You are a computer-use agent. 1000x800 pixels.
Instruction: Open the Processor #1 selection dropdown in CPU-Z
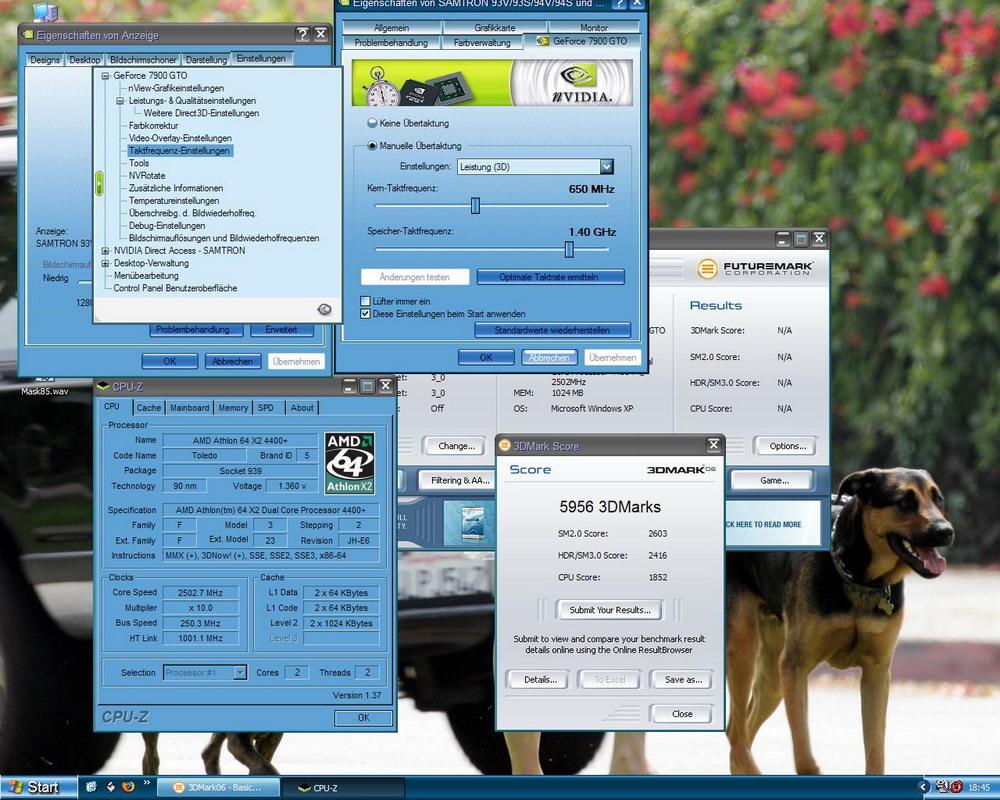(240, 672)
